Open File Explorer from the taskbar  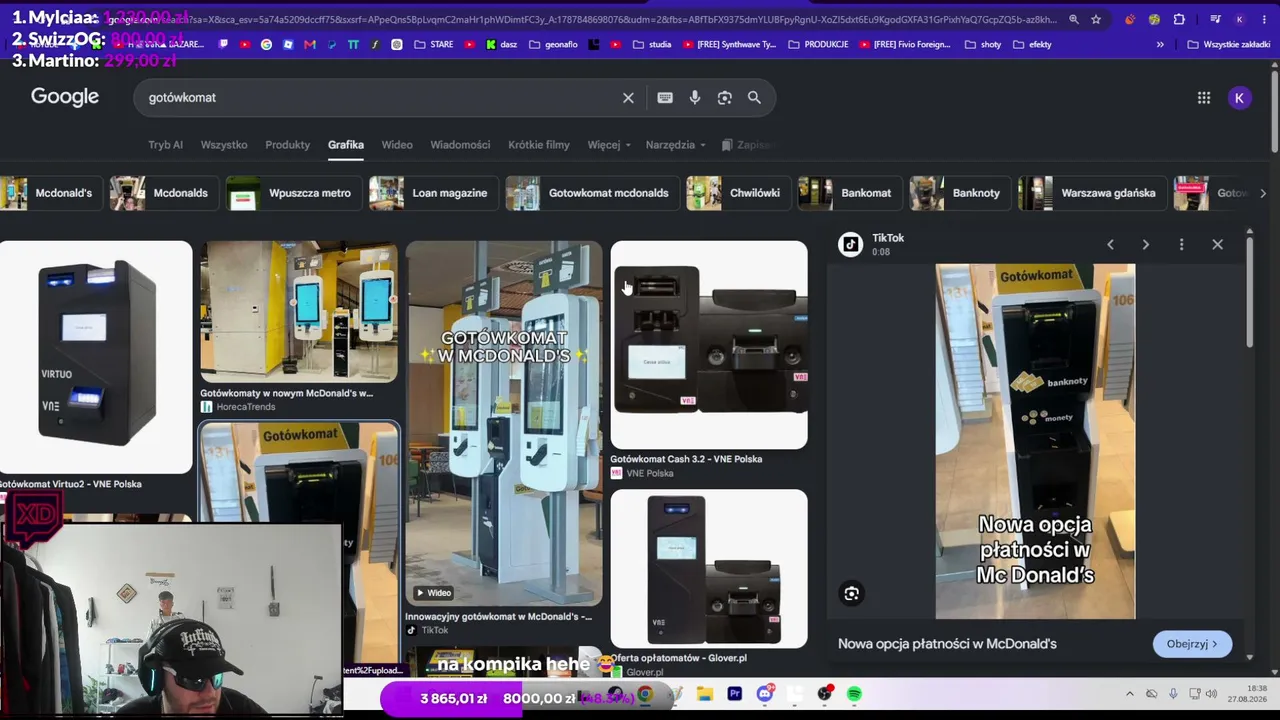705,694
